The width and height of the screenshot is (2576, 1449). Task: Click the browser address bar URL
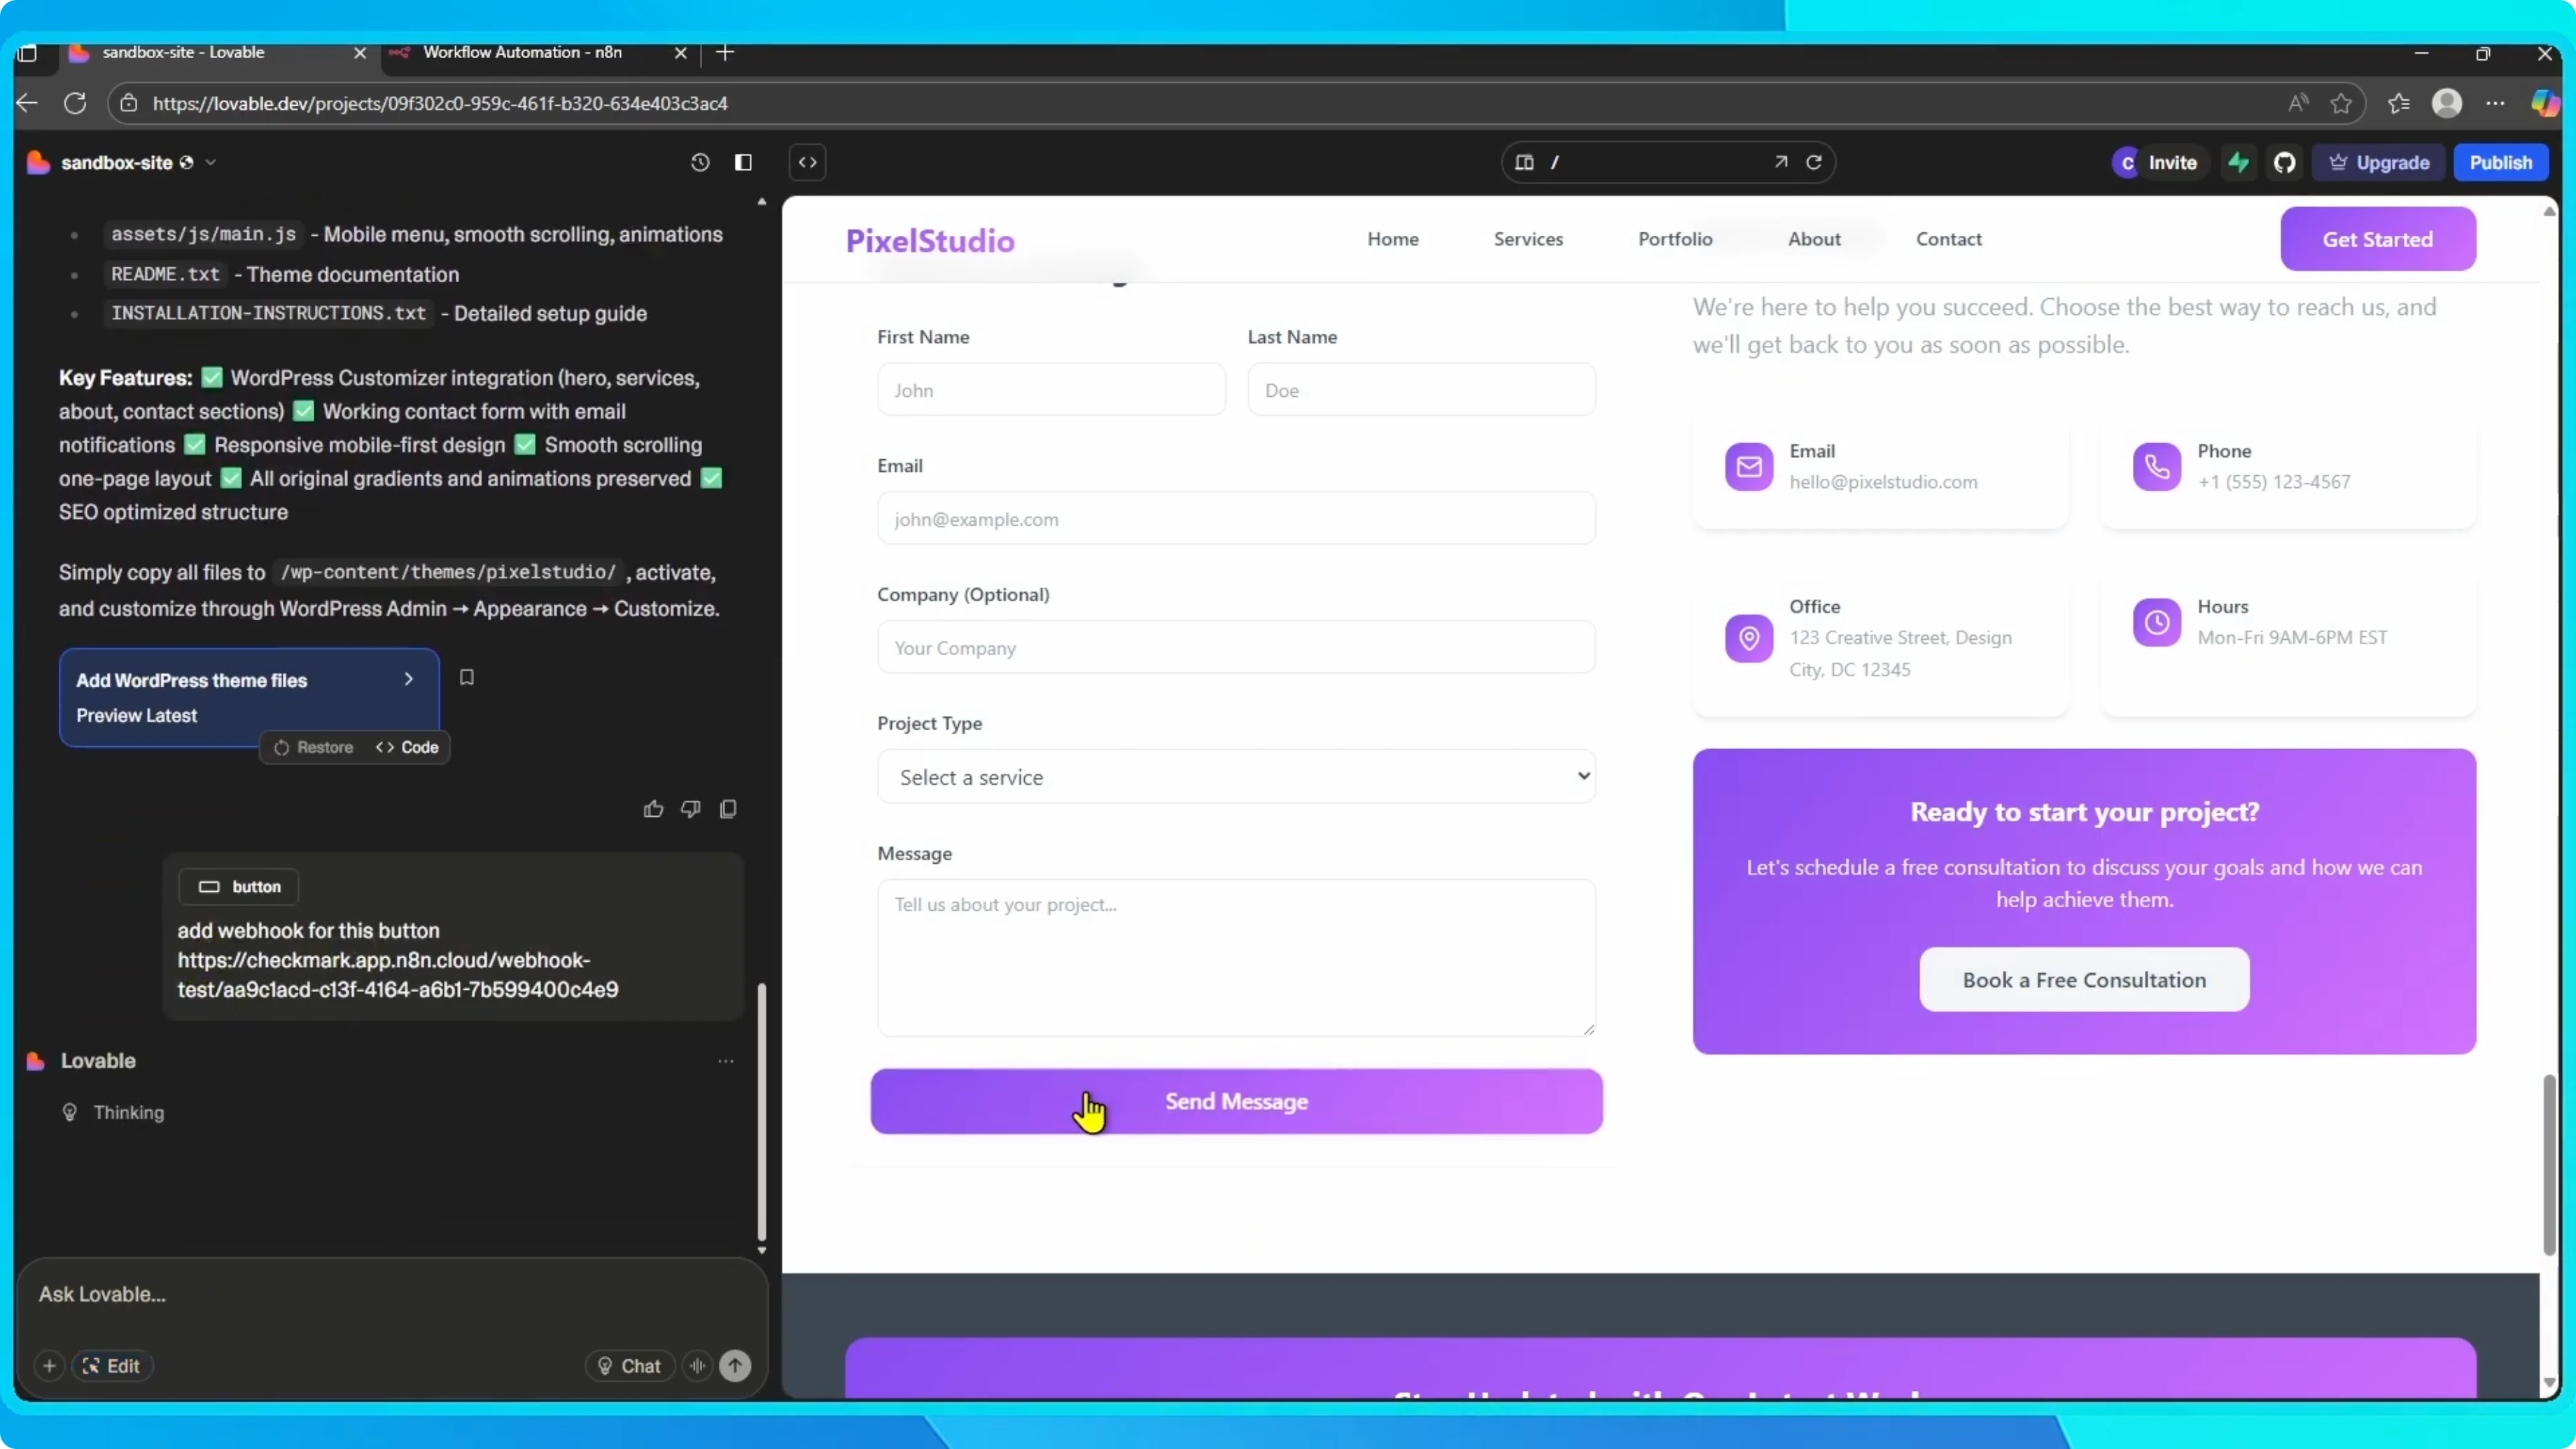pos(440,103)
